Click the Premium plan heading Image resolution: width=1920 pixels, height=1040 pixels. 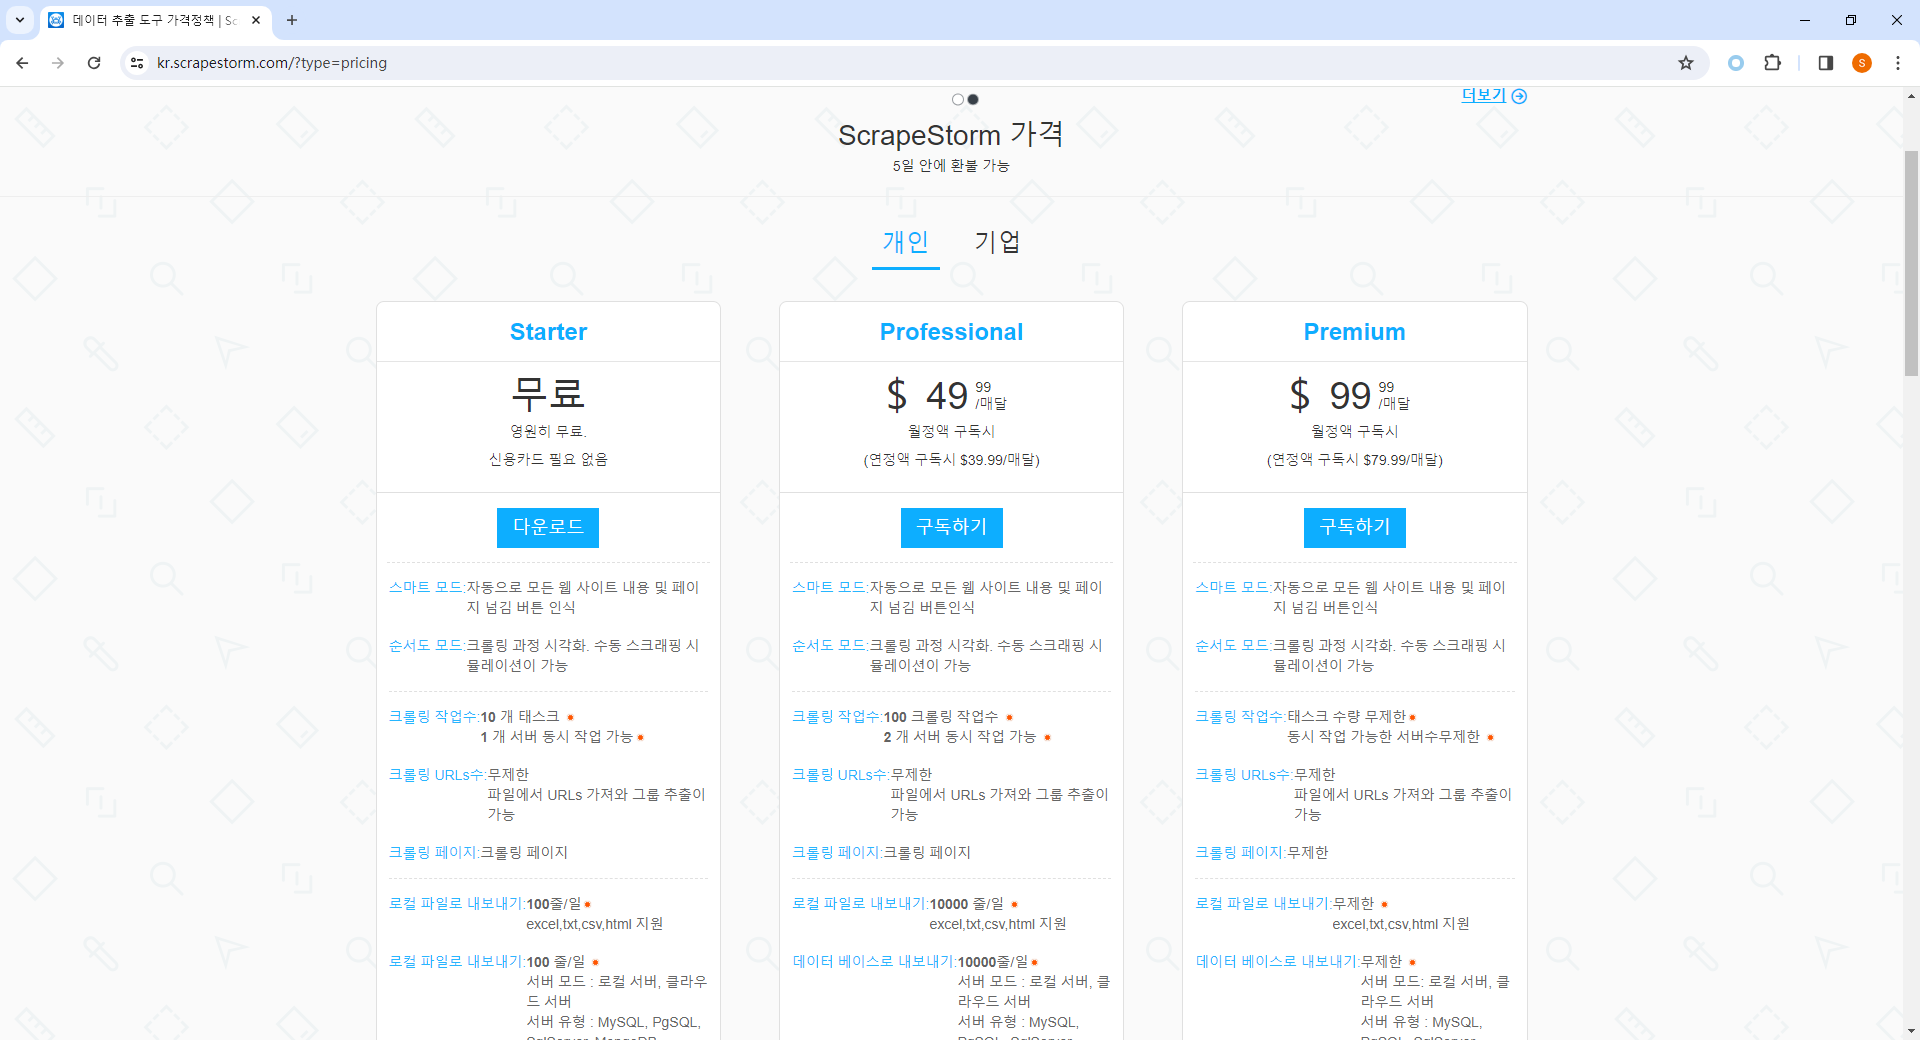pyautogui.click(x=1354, y=332)
